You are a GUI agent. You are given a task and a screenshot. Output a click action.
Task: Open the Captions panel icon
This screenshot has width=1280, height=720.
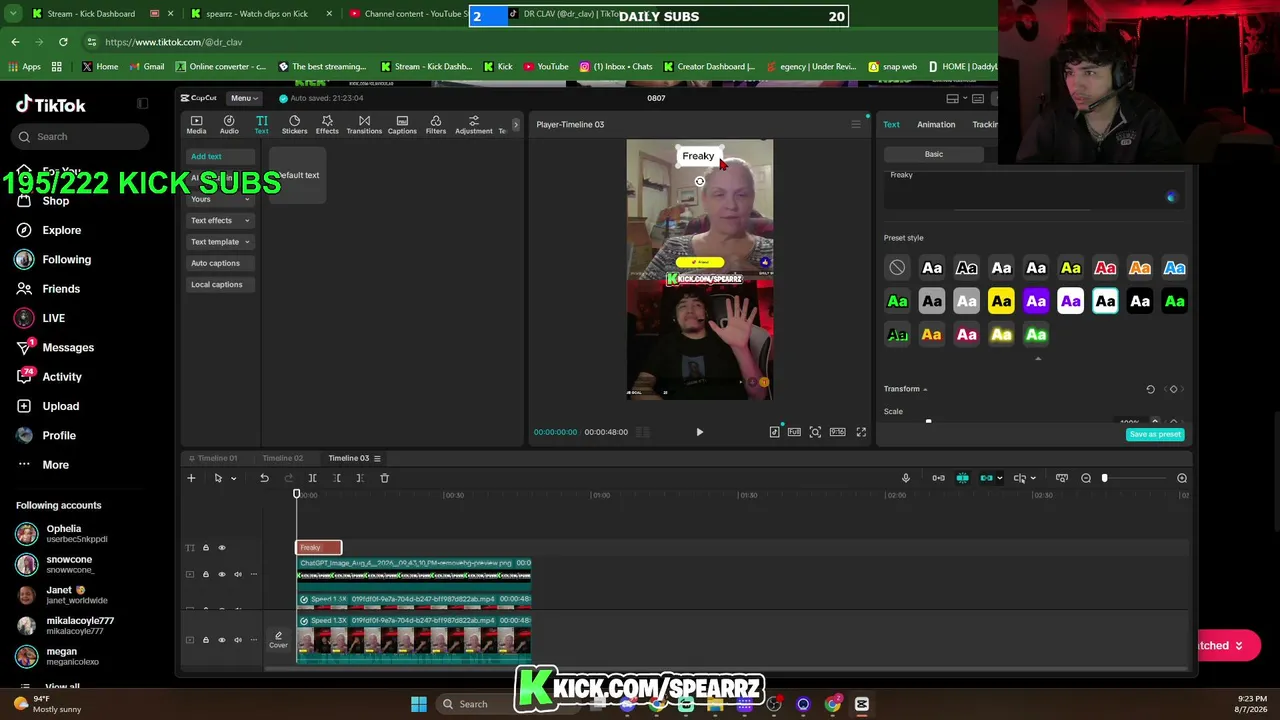(402, 125)
